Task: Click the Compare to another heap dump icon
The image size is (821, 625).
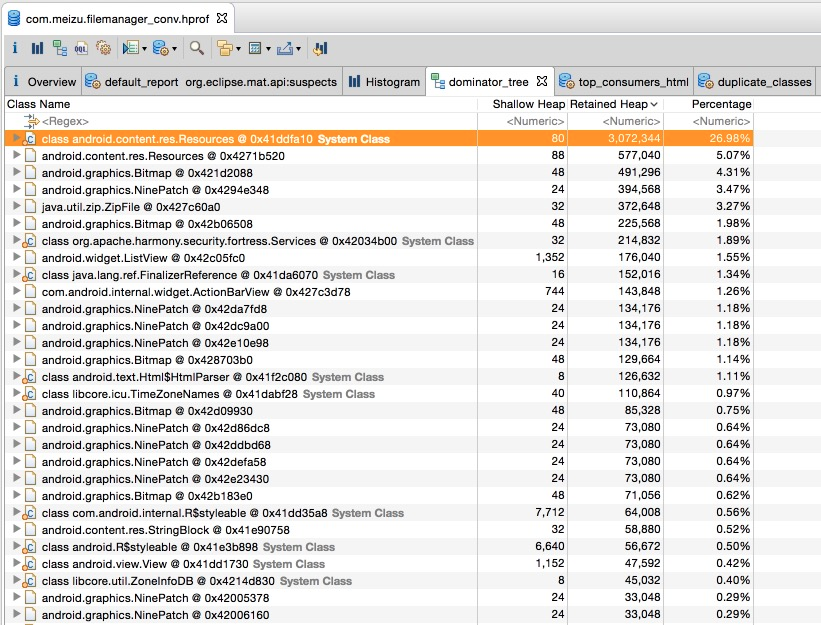Action: tap(321, 48)
